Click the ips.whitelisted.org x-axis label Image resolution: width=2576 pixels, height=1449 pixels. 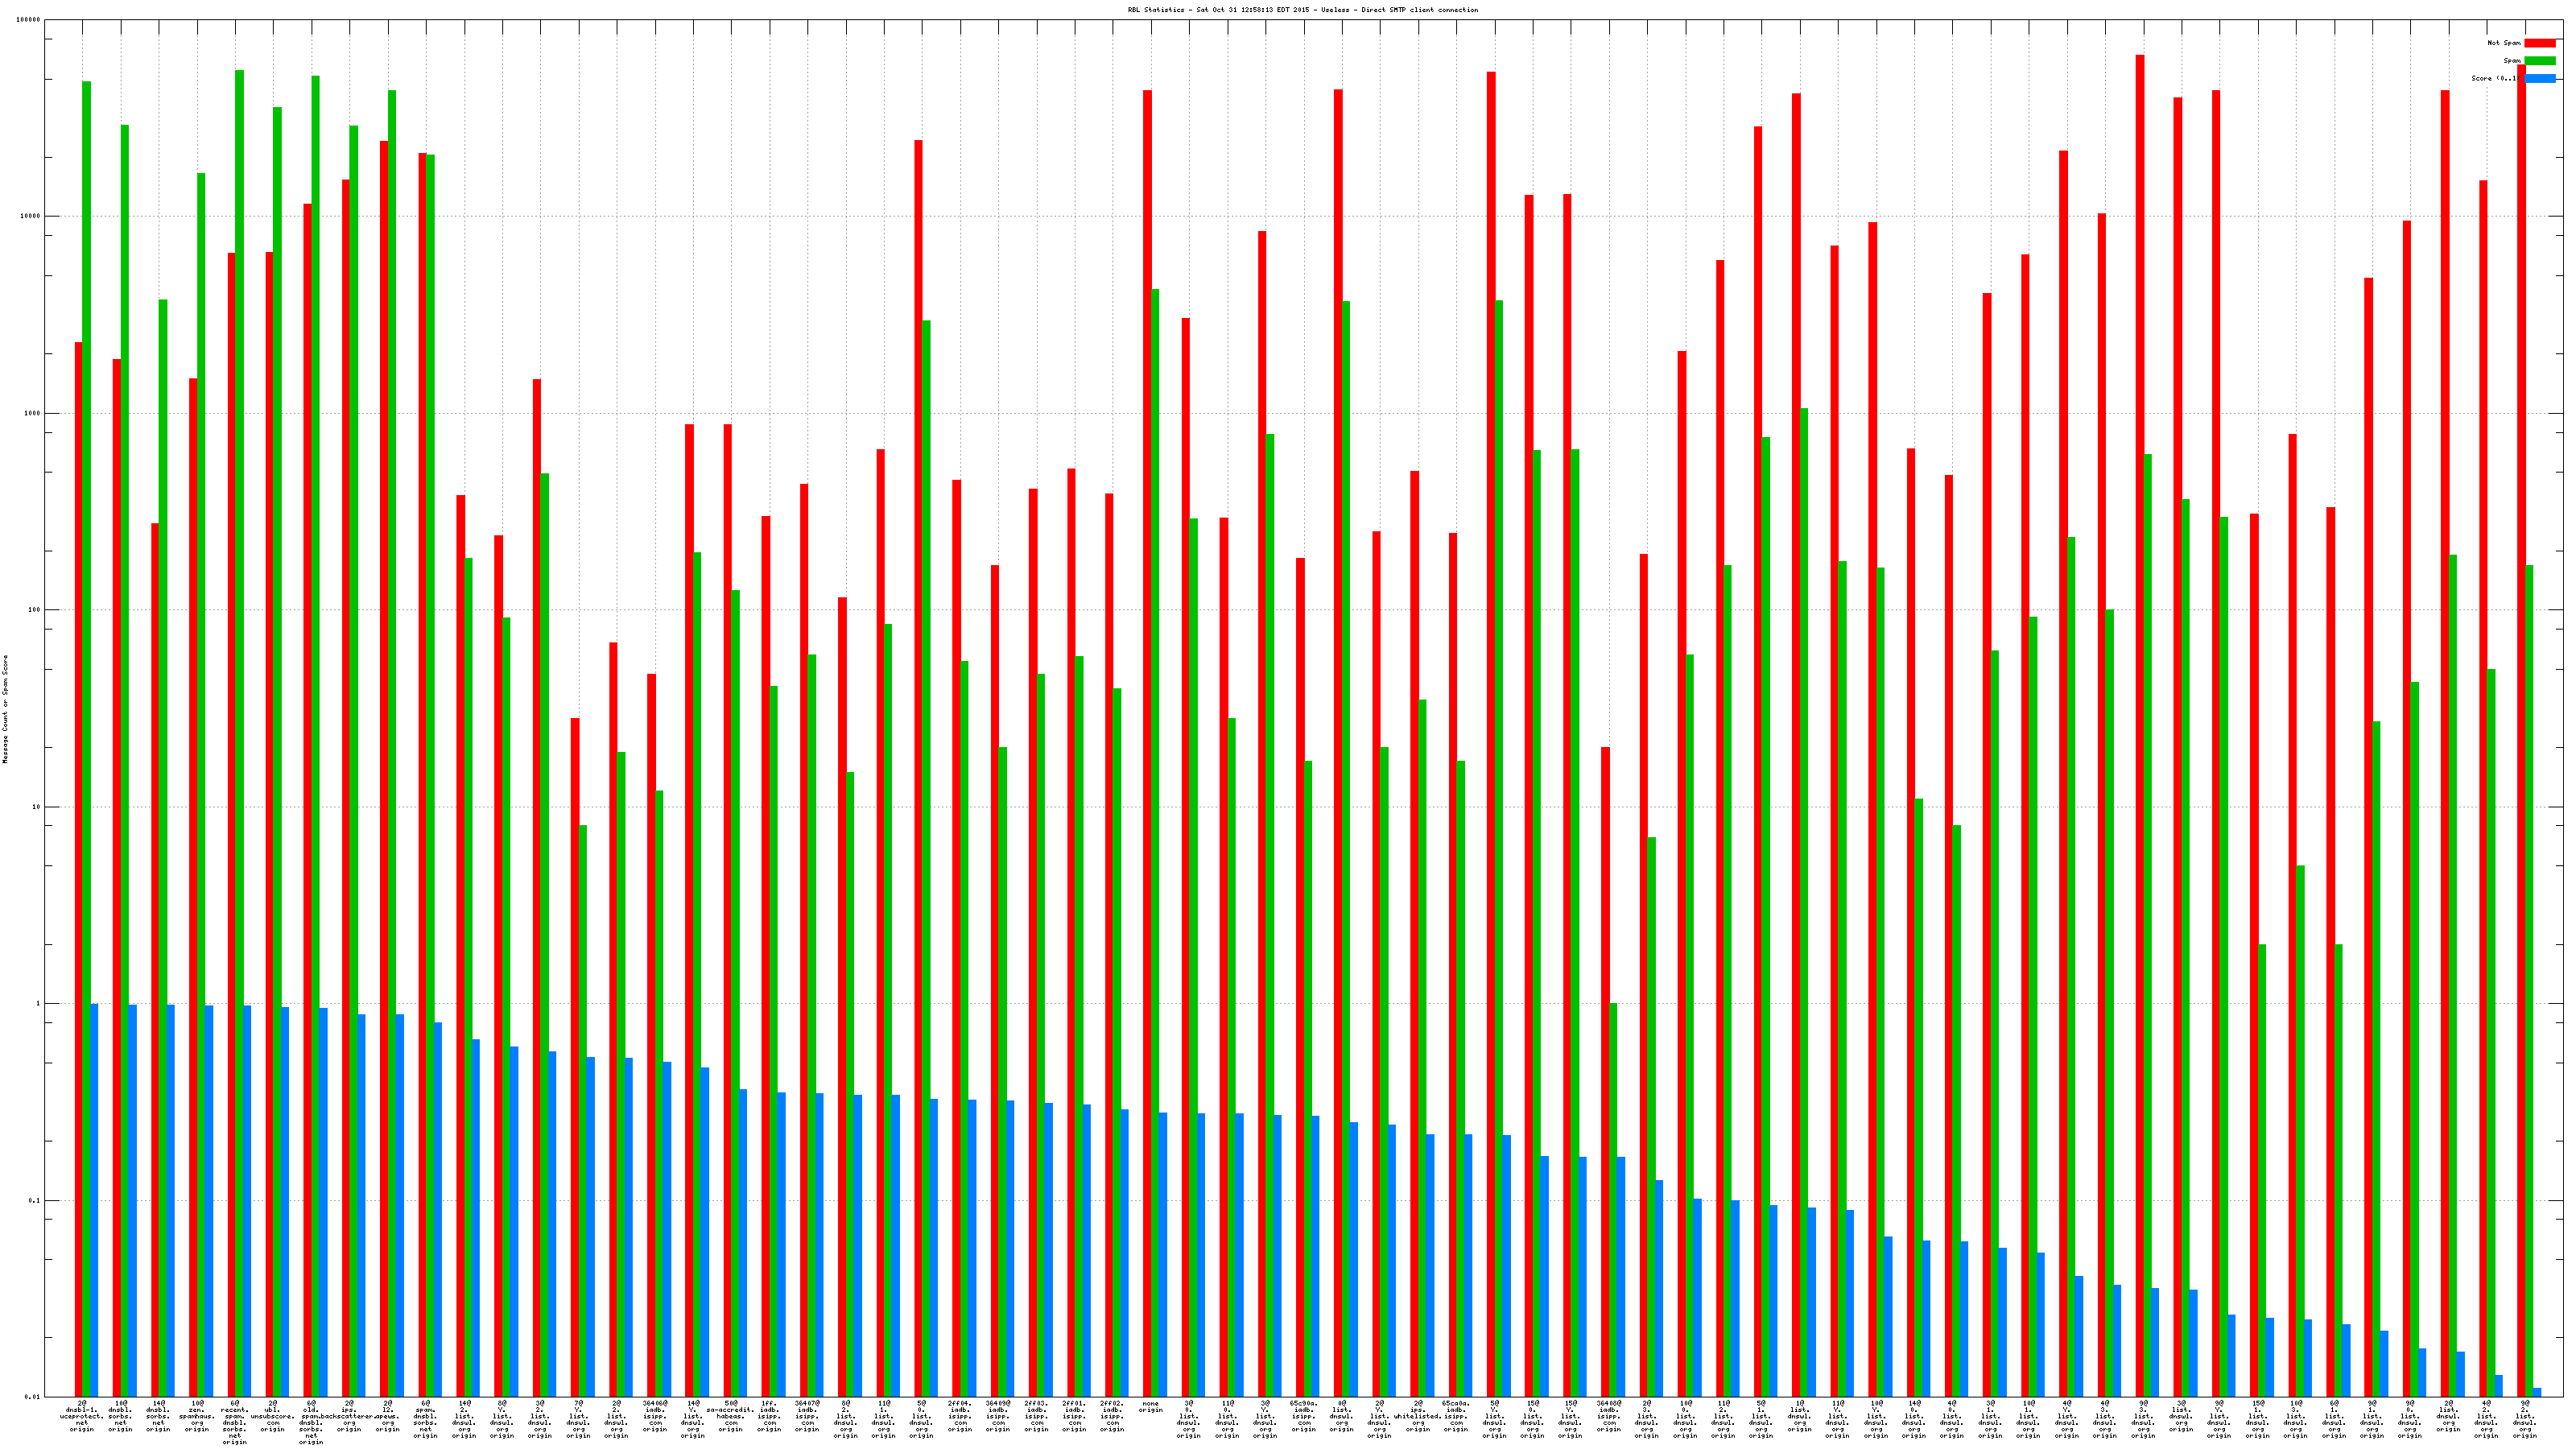pyautogui.click(x=1418, y=1416)
